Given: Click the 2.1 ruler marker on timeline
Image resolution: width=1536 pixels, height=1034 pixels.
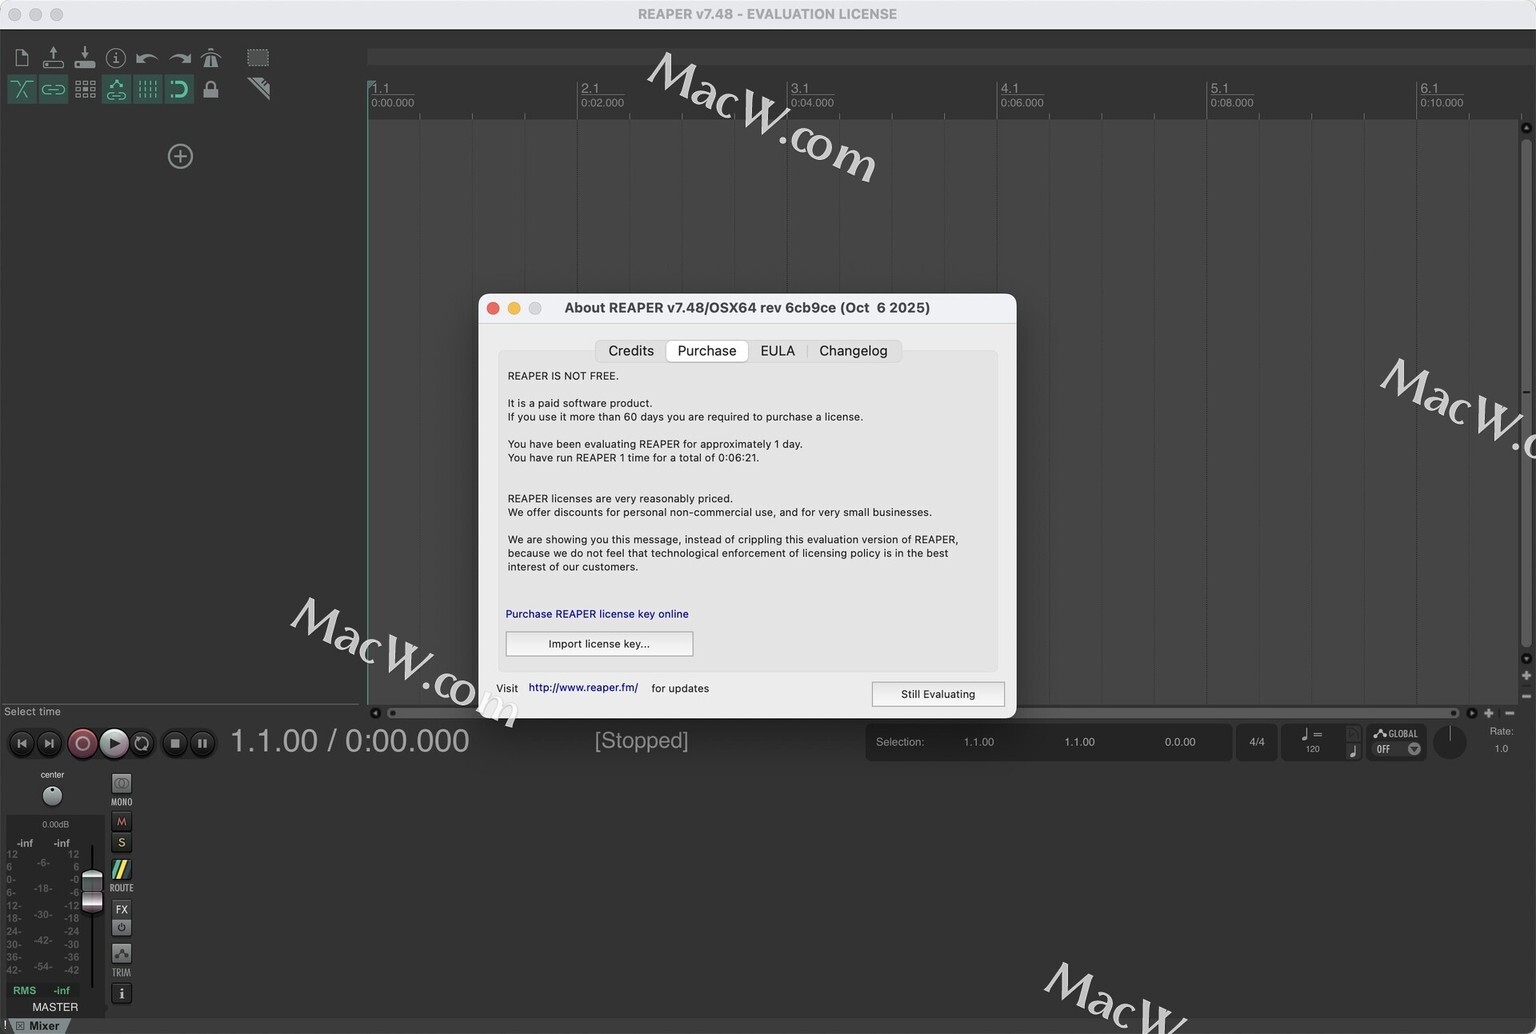Looking at the screenshot, I should point(591,88).
